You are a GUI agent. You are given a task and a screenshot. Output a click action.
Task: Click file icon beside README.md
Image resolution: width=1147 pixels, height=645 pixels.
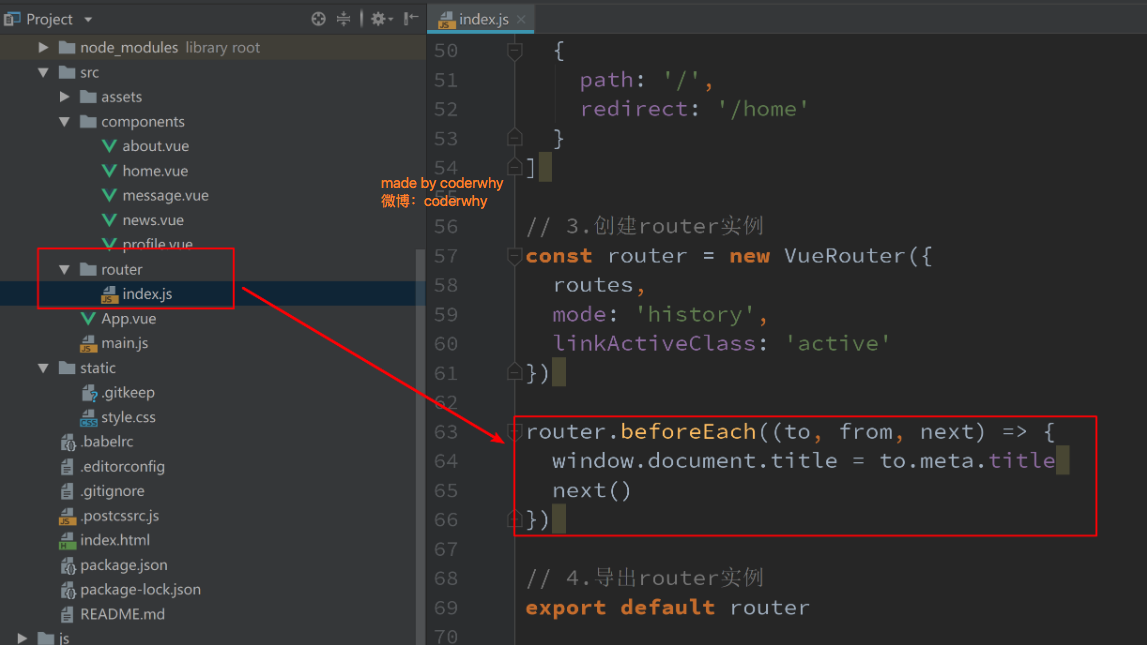[x=67, y=614]
